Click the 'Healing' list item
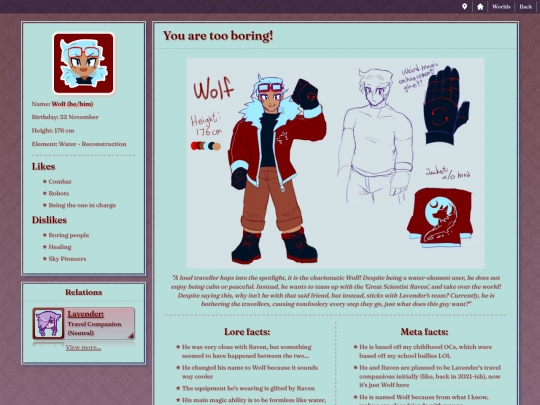Viewport: 540px width, 405px height. (x=60, y=247)
